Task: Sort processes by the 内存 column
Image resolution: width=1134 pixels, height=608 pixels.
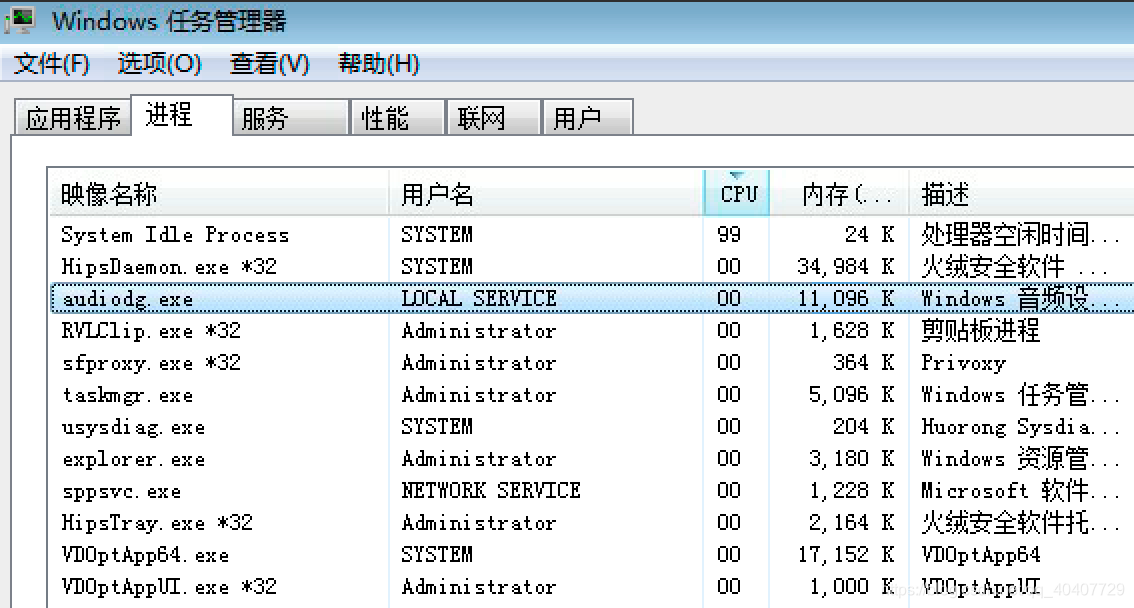Action: [840, 192]
